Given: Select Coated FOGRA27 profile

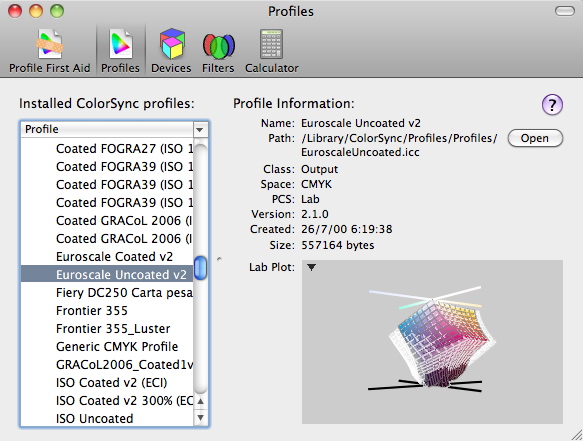Looking at the screenshot, I should tap(107, 148).
